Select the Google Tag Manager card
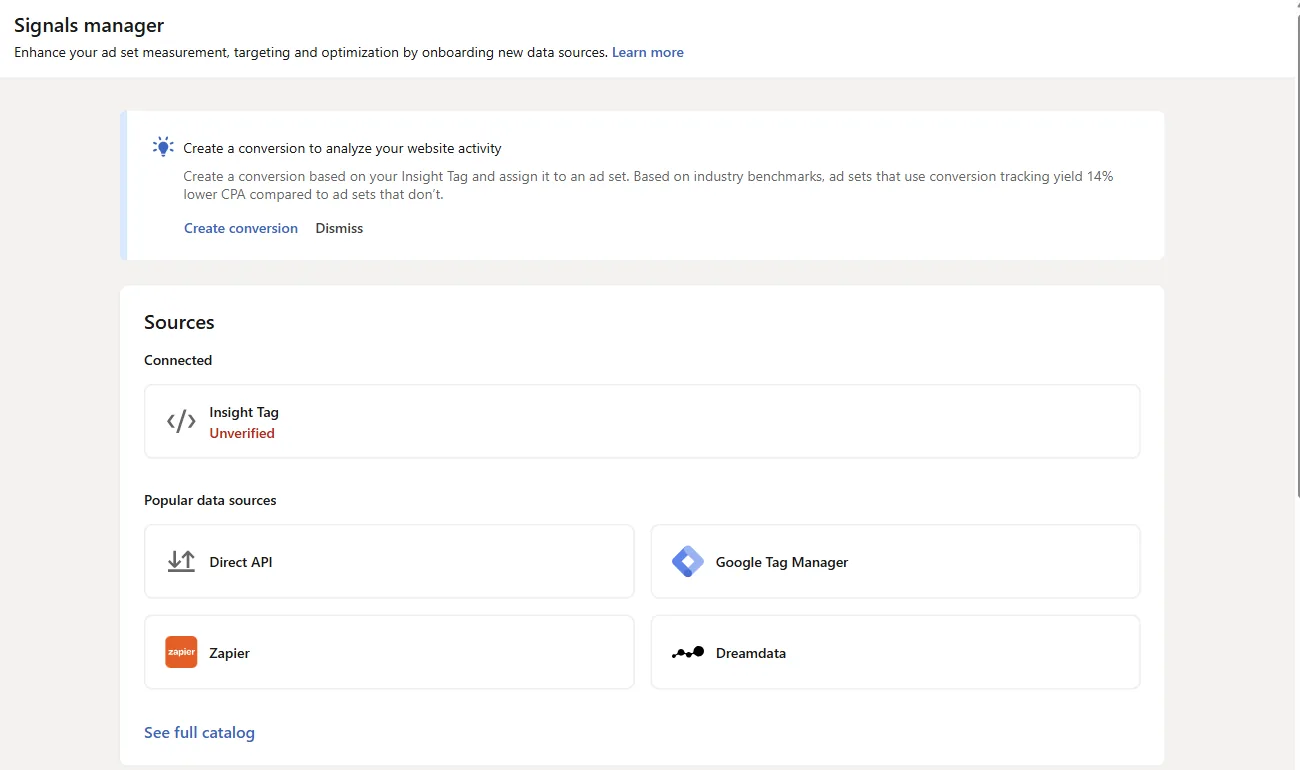This screenshot has width=1300, height=770. click(895, 561)
